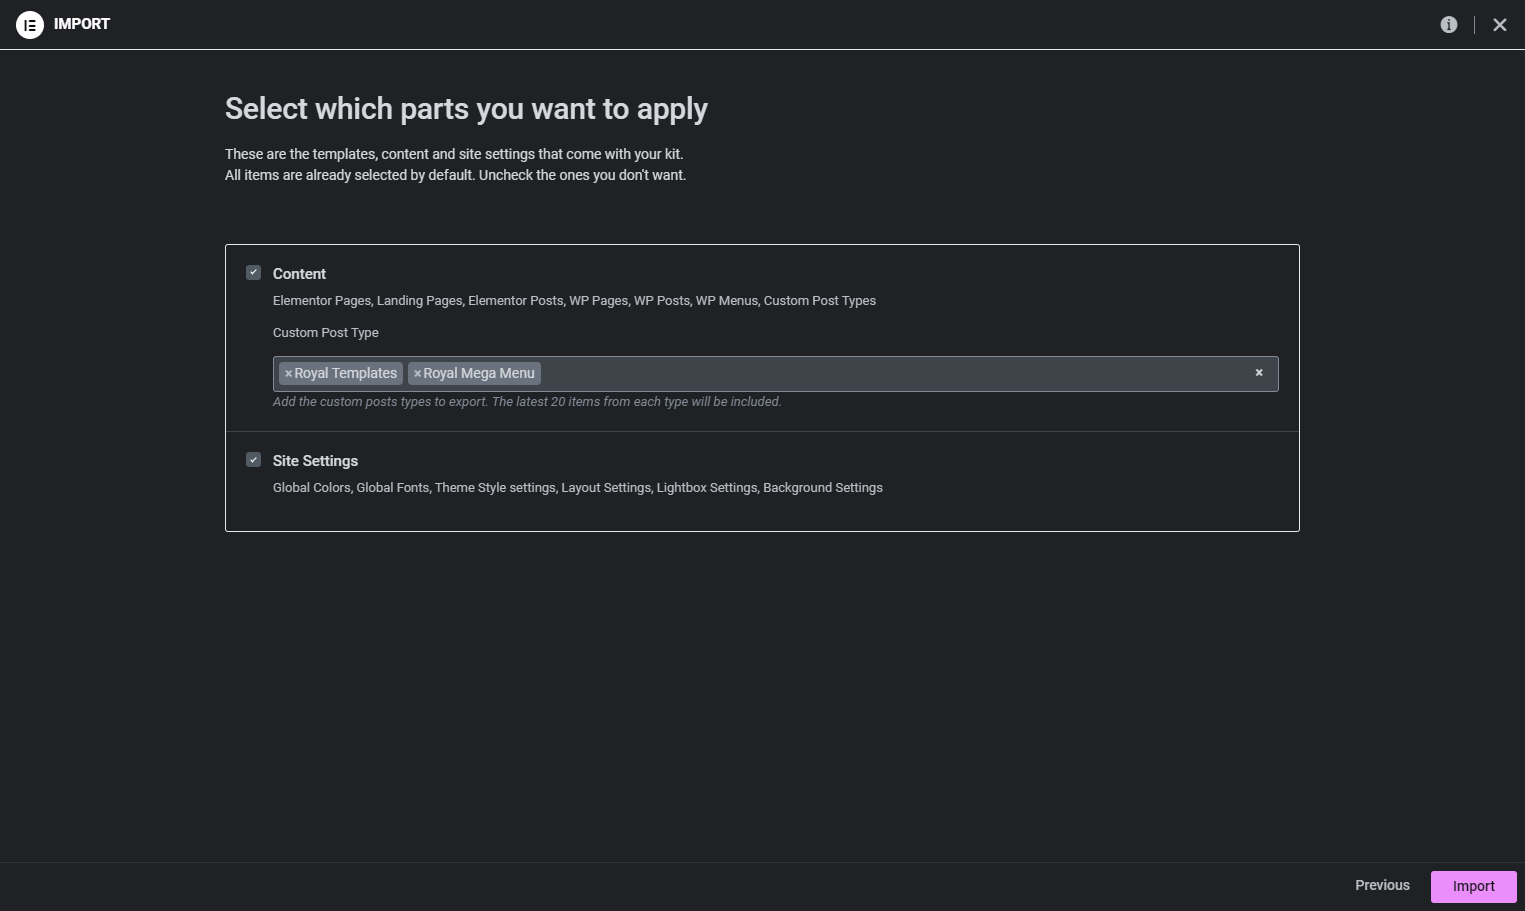Click the Custom Post Type label
This screenshot has height=911, width=1525.
tap(326, 333)
